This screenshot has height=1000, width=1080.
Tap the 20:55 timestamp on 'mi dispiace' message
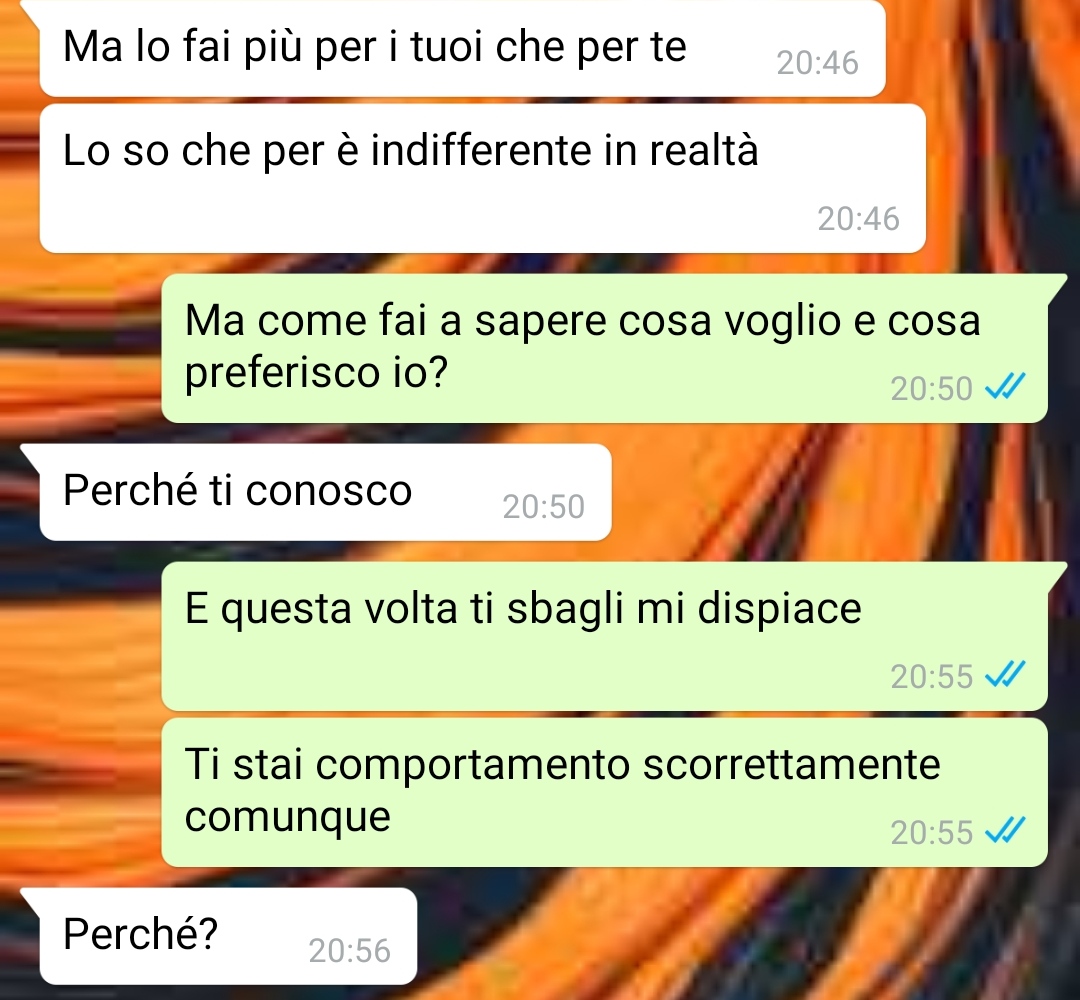(x=931, y=676)
